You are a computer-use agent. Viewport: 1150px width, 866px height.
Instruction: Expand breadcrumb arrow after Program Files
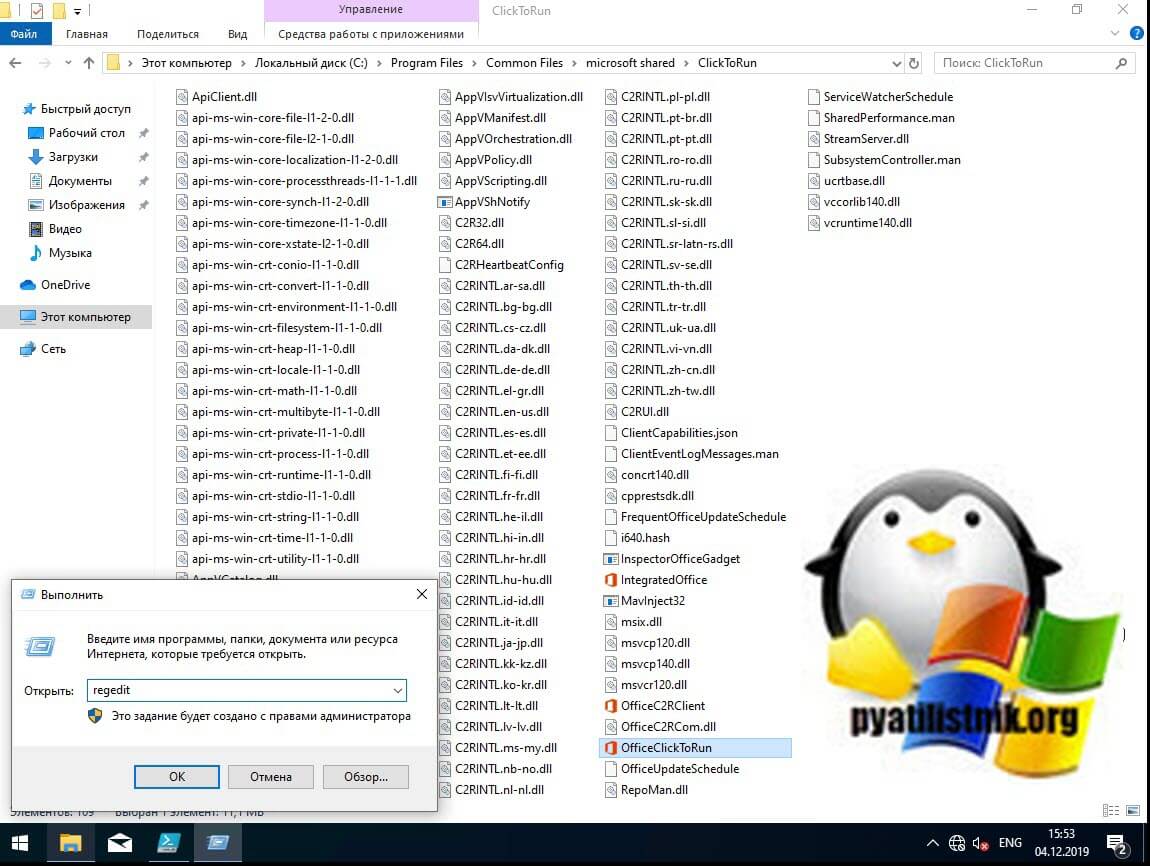(474, 63)
